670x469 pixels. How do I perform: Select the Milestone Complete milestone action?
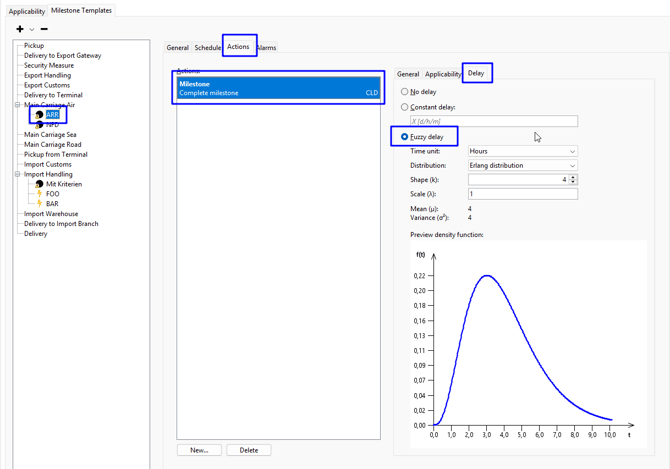click(279, 88)
